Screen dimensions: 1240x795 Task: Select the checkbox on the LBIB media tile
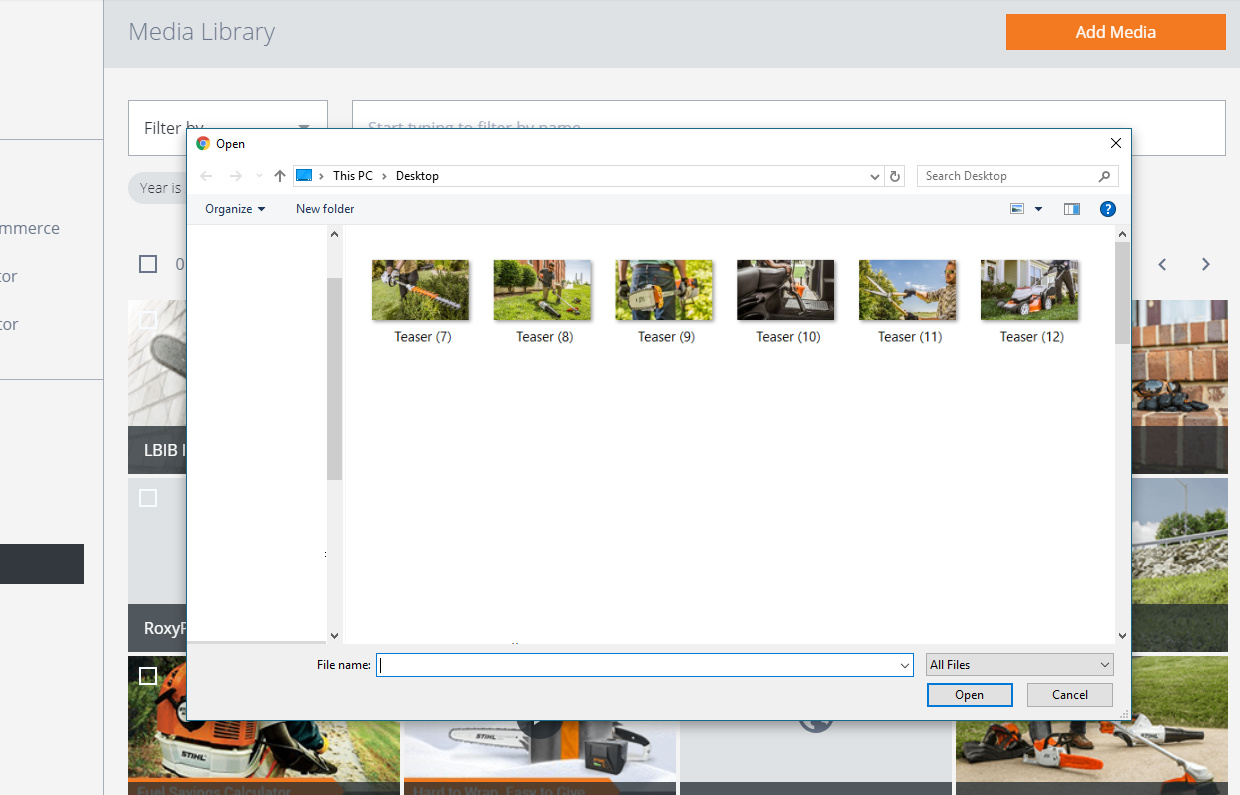(x=148, y=318)
